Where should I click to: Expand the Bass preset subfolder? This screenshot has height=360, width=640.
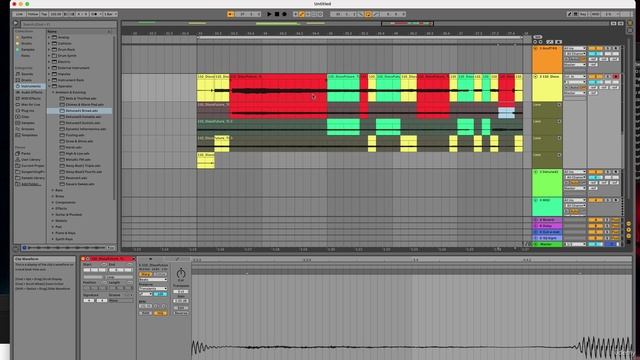[53, 190]
